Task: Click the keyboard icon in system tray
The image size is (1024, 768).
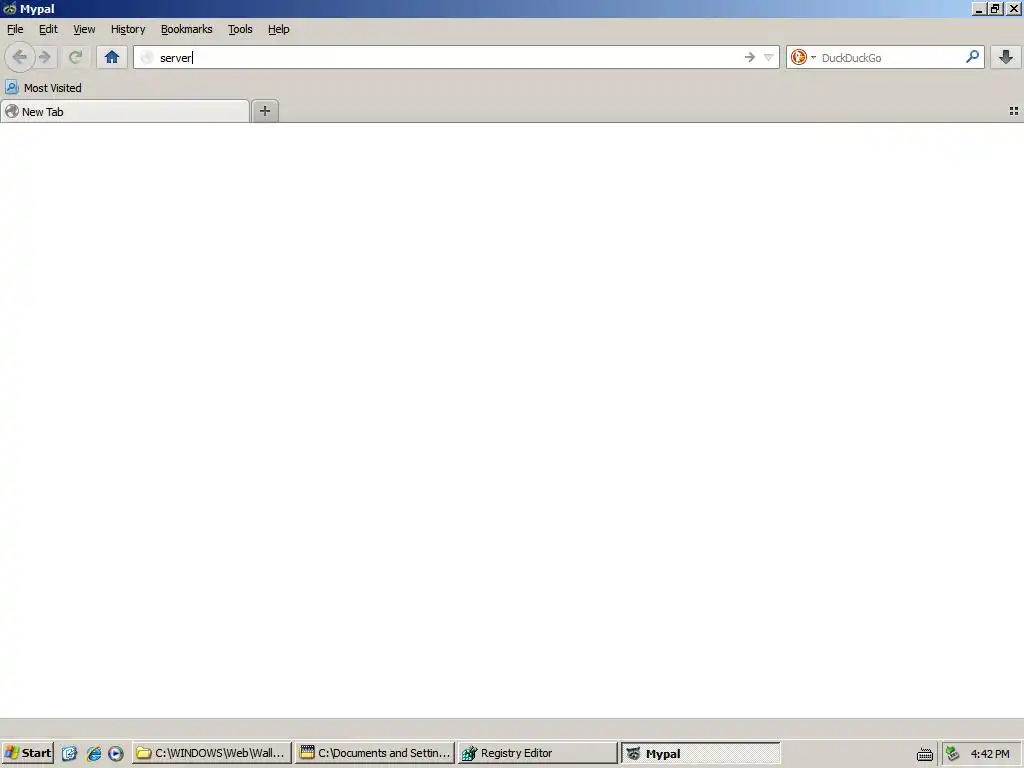Action: click(x=925, y=754)
